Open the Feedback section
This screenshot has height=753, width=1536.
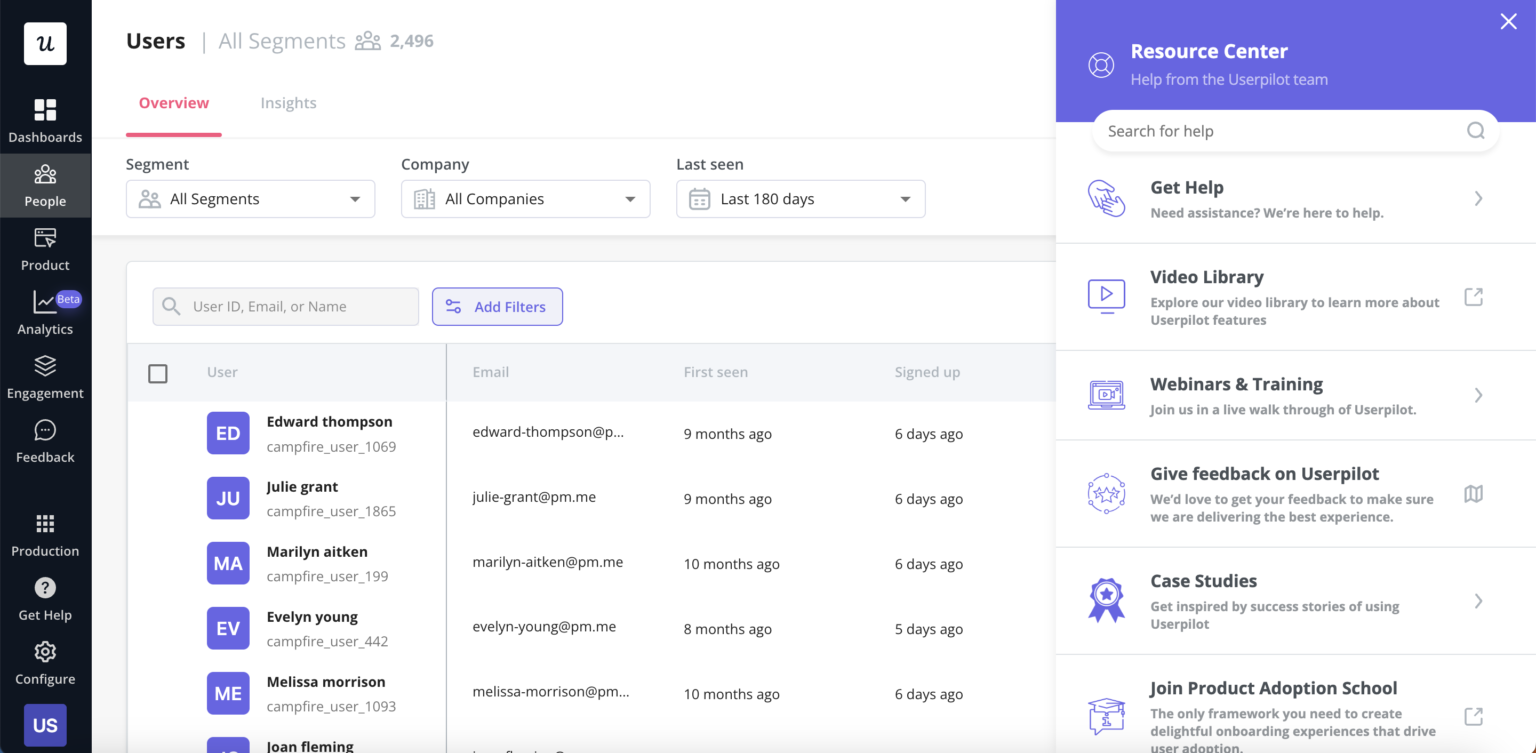pos(45,441)
